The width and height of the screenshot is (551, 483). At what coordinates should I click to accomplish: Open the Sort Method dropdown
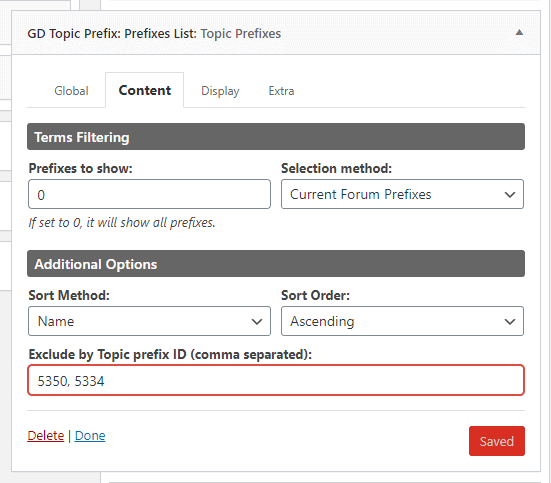pos(149,321)
